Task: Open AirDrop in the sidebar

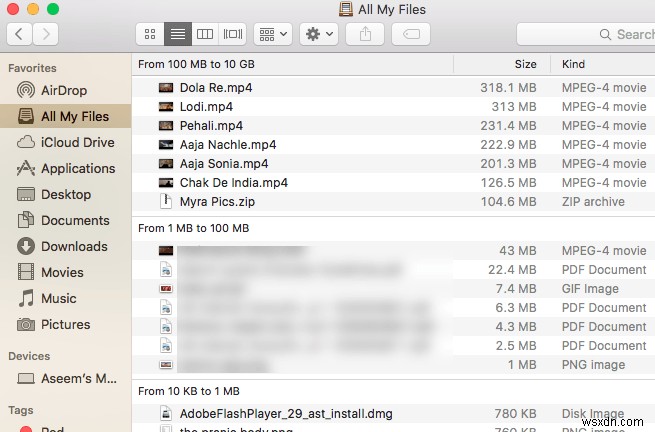Action: click(64, 90)
